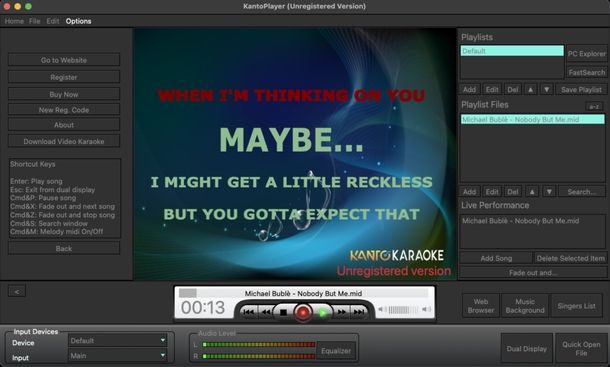
Task: Click the left channel audio level meter
Action: (259, 344)
